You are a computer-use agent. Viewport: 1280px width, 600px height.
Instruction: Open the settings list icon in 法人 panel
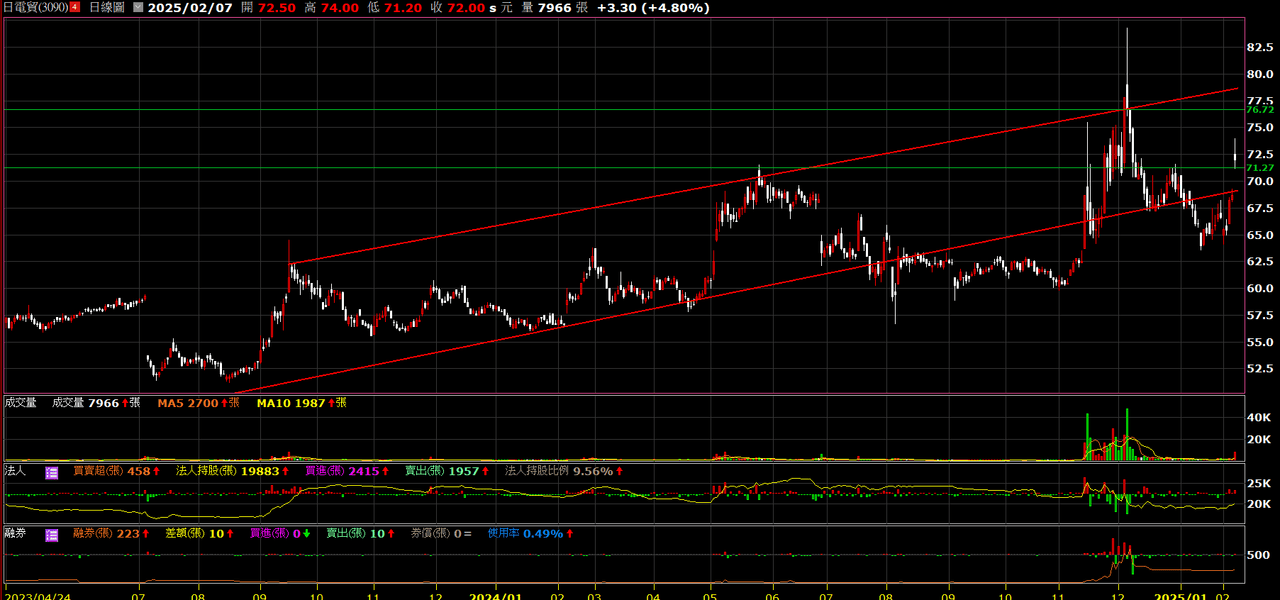click(52, 471)
